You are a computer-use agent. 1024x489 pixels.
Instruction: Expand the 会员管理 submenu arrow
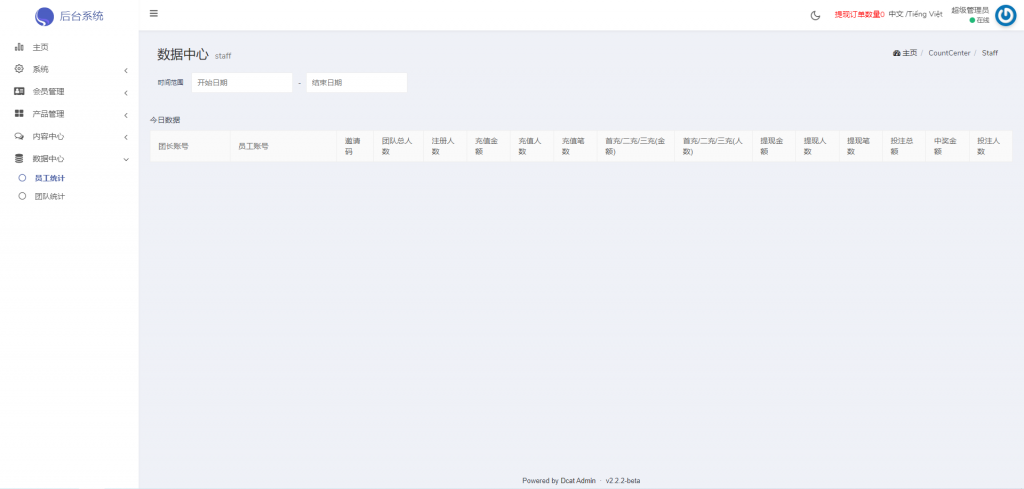point(125,92)
